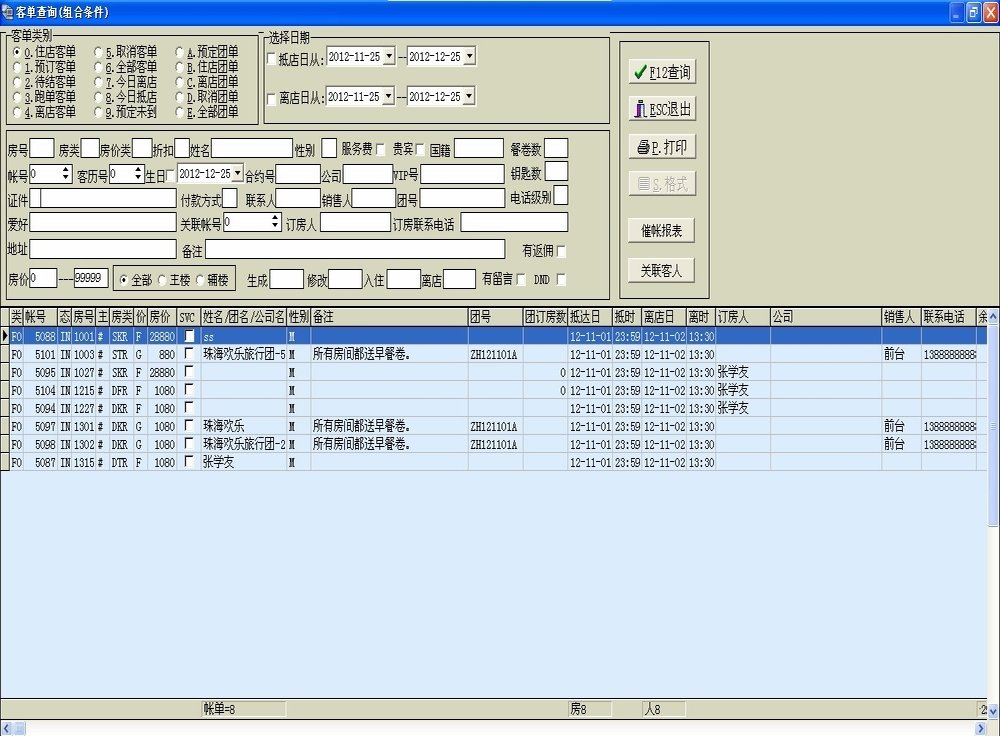Click the 关联客人 button

pyautogui.click(x=661, y=270)
